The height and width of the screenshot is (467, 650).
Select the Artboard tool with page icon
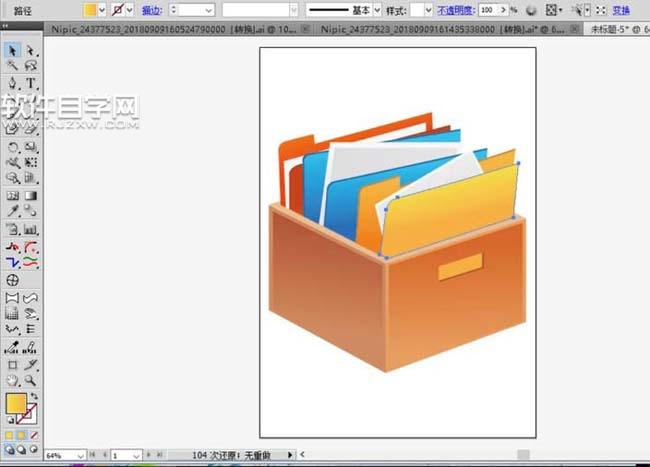tap(12, 229)
